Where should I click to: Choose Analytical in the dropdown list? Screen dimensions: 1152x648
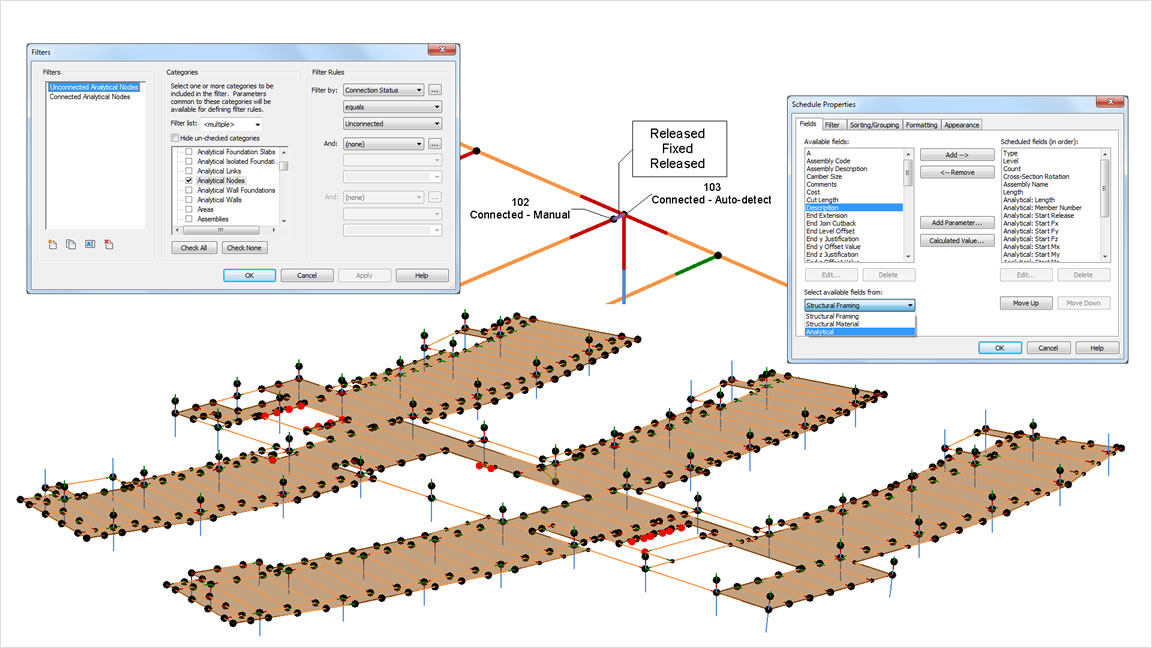(860, 332)
